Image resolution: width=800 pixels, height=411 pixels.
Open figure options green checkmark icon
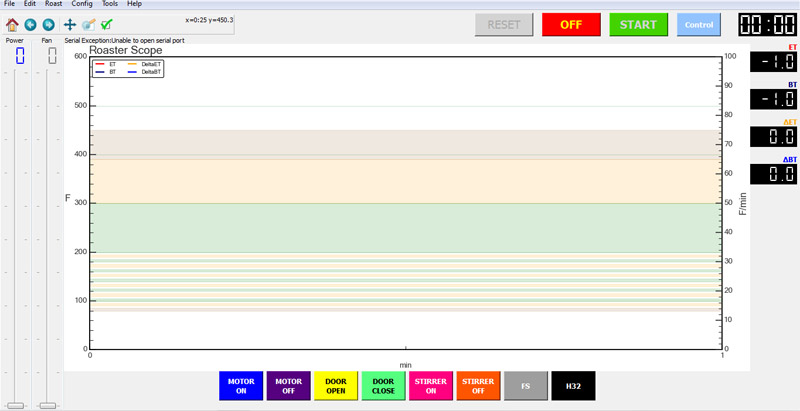(x=107, y=24)
